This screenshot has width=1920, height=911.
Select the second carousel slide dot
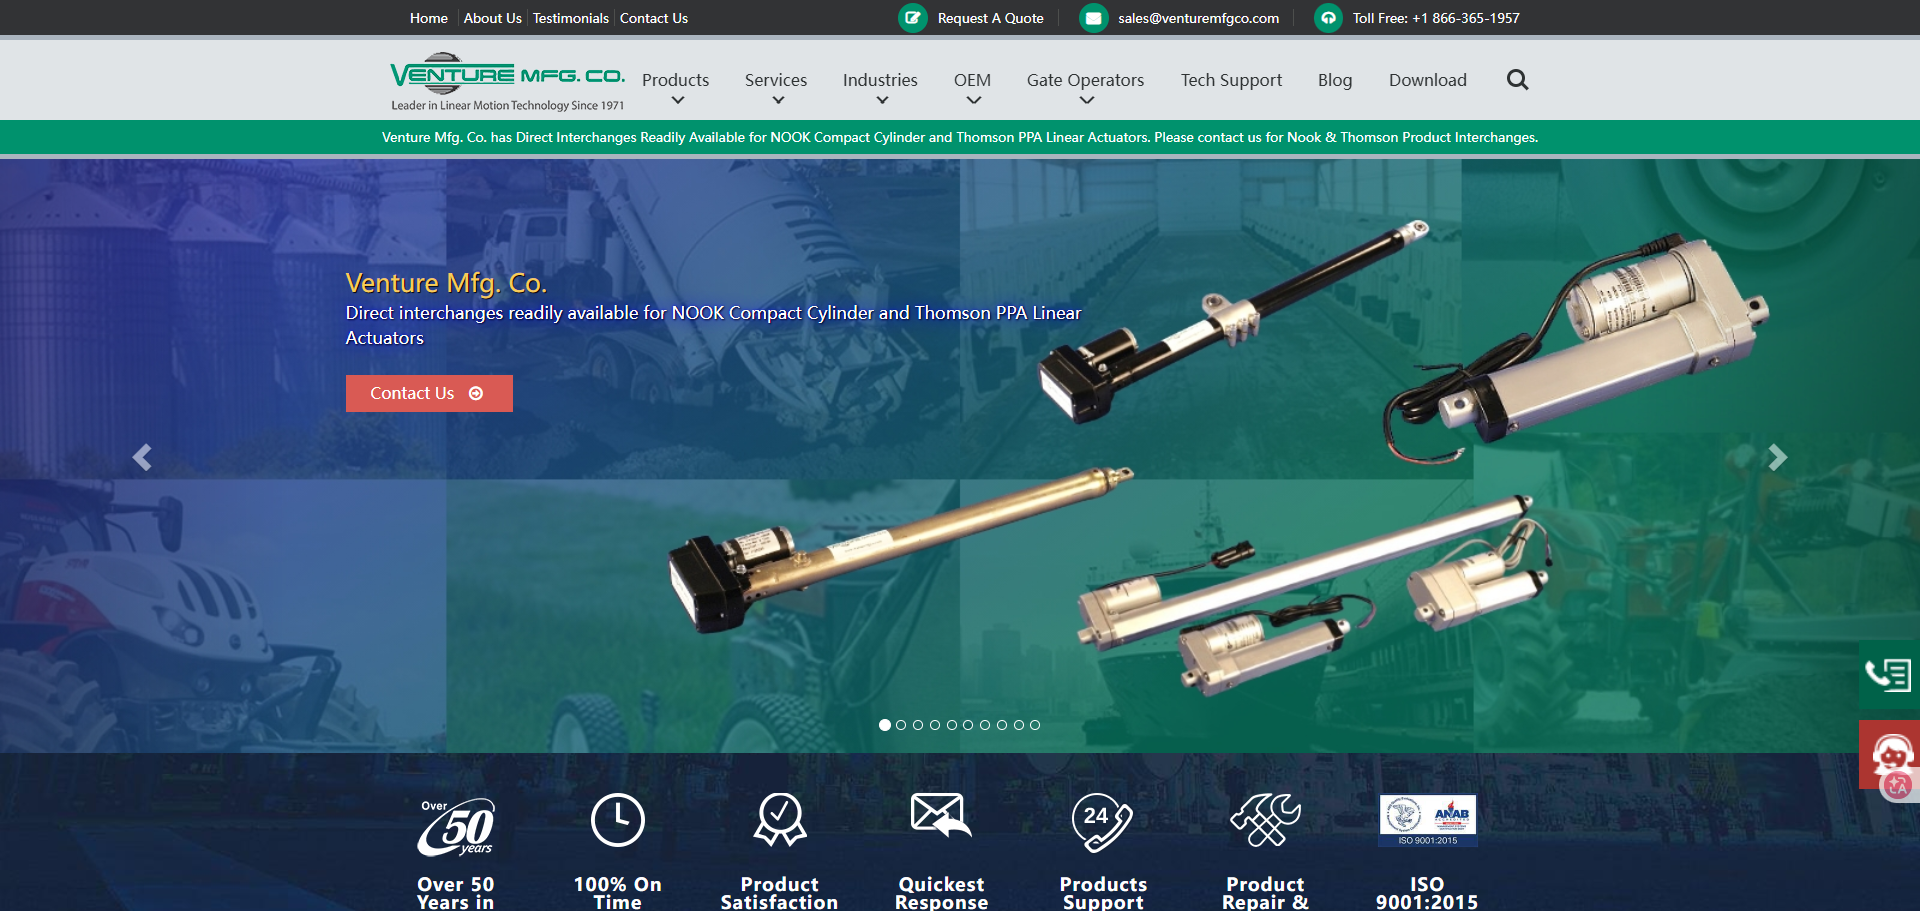901,725
